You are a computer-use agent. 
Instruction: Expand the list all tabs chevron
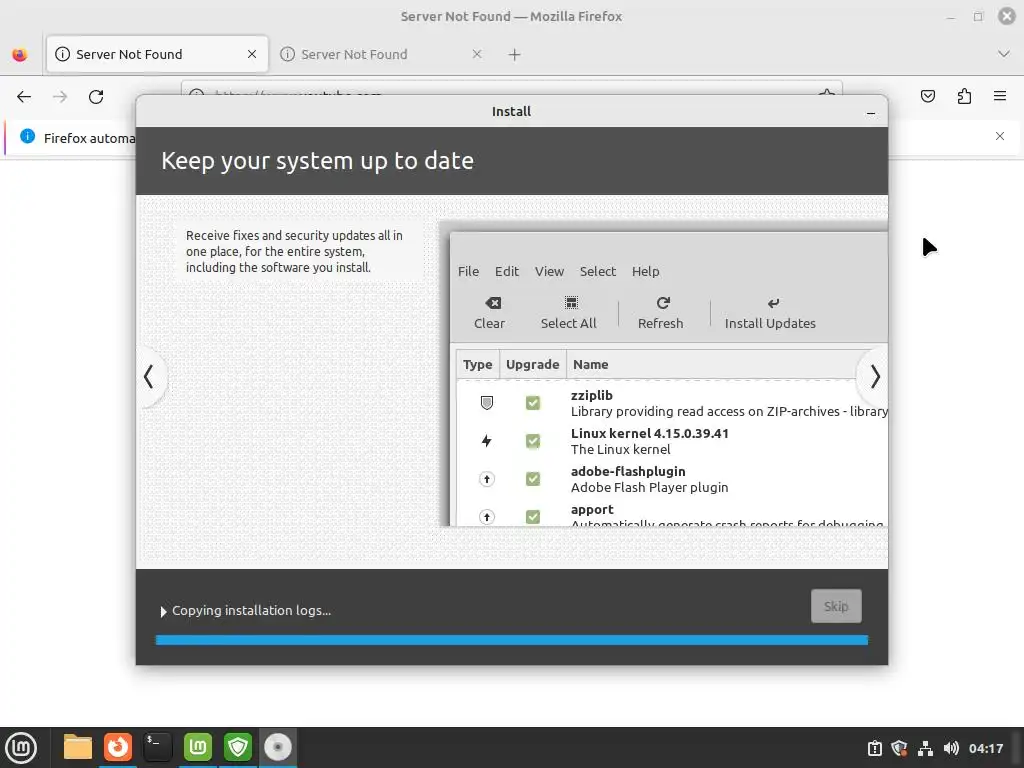pyautogui.click(x=1004, y=54)
